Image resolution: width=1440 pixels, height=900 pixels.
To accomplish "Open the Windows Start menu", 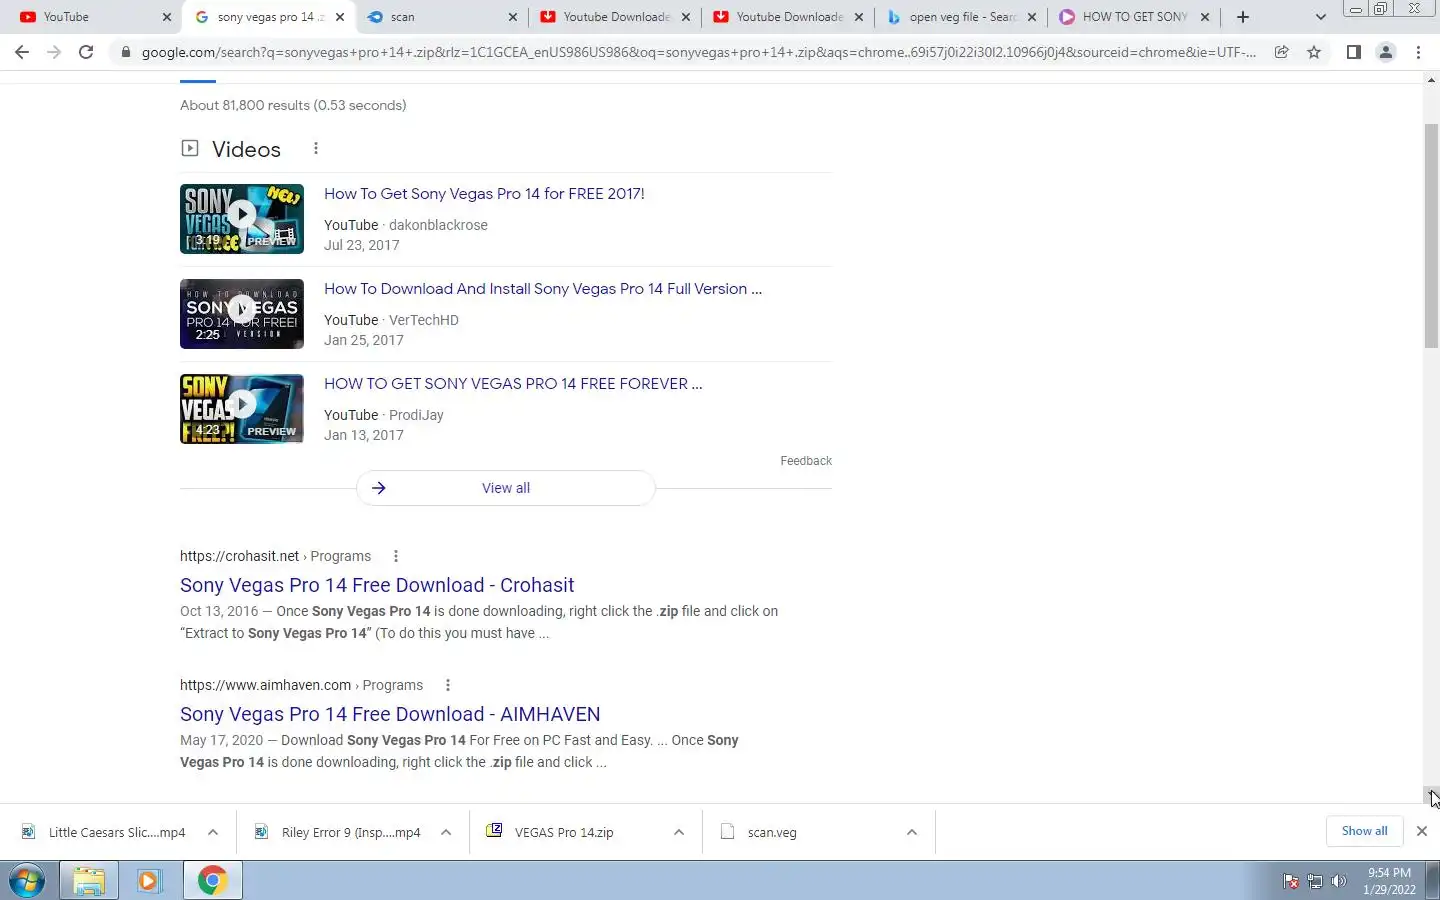I will coord(27,881).
